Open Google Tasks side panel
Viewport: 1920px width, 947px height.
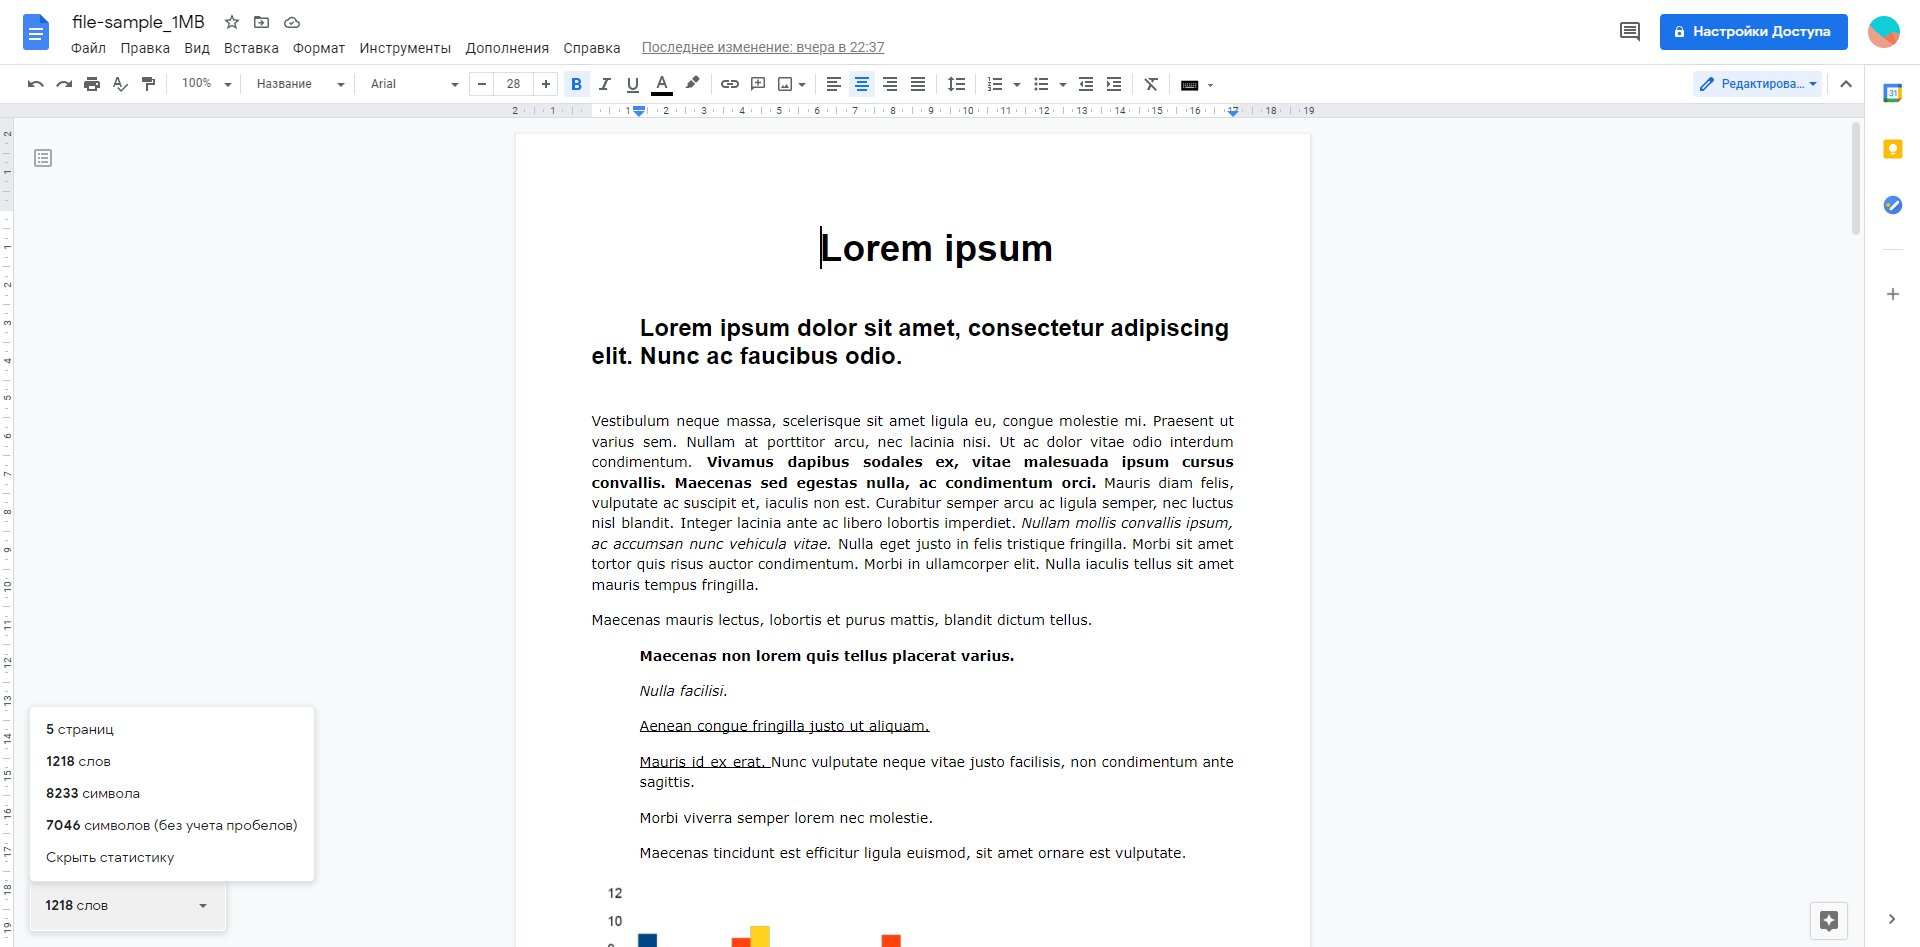(x=1892, y=205)
